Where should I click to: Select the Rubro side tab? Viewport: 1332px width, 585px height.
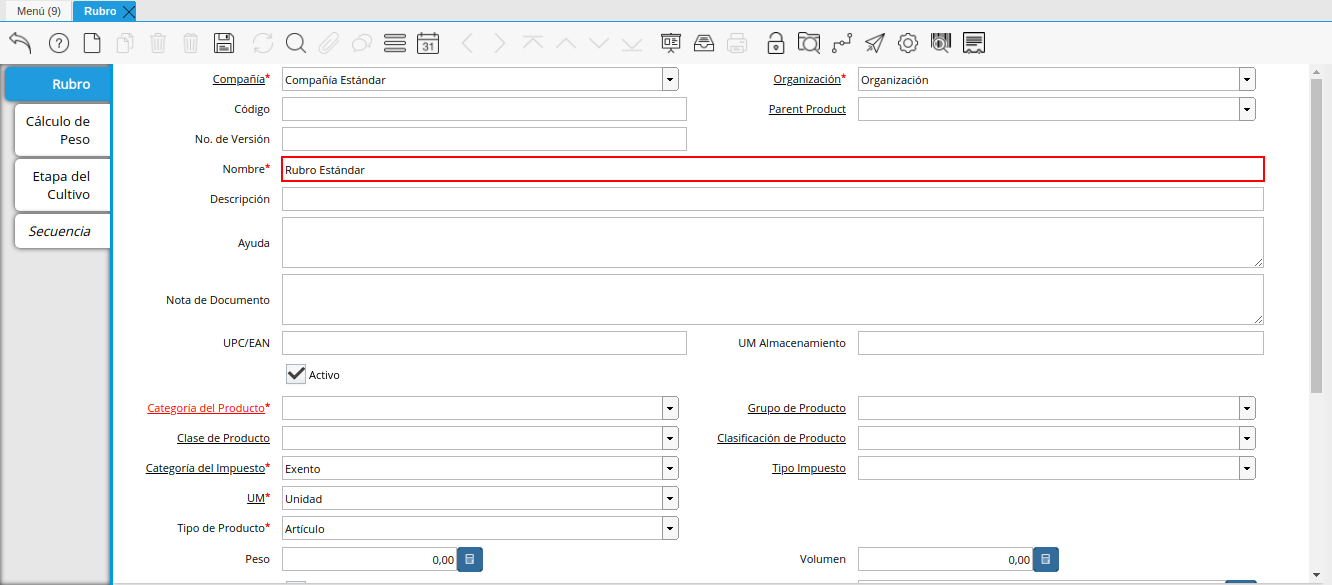point(58,84)
